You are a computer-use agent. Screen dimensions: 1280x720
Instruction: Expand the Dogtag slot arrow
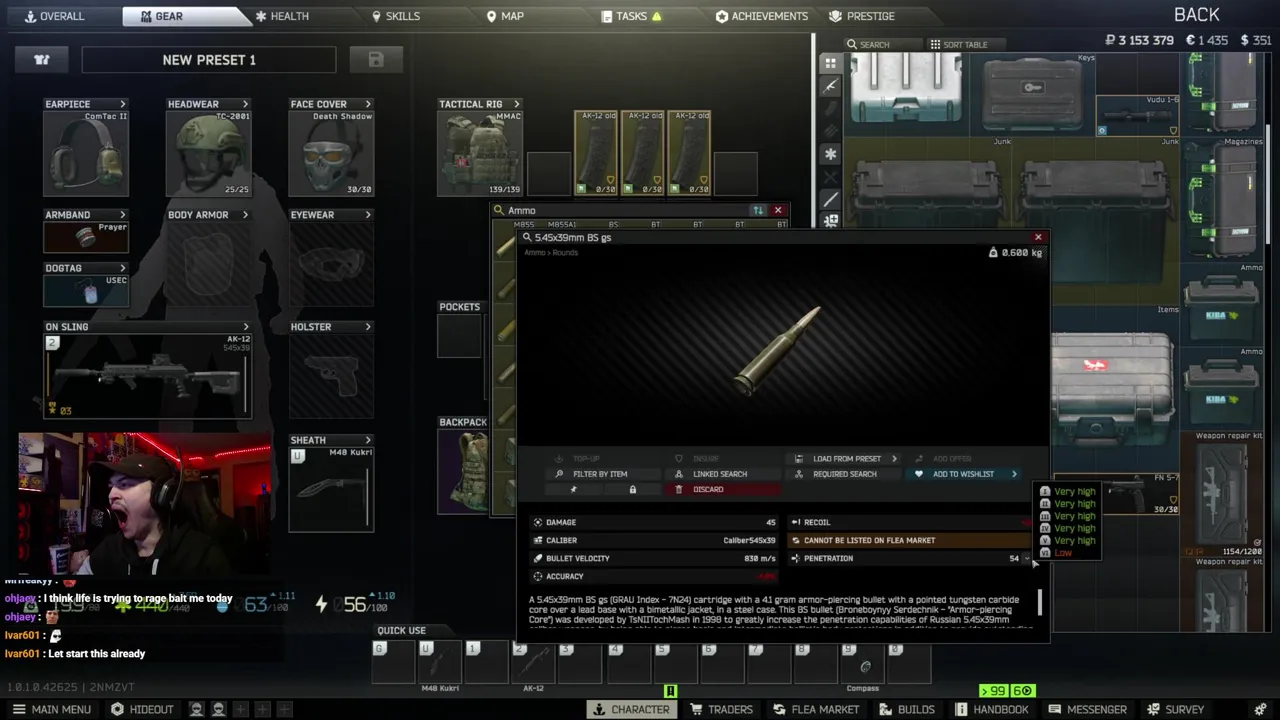pos(123,268)
